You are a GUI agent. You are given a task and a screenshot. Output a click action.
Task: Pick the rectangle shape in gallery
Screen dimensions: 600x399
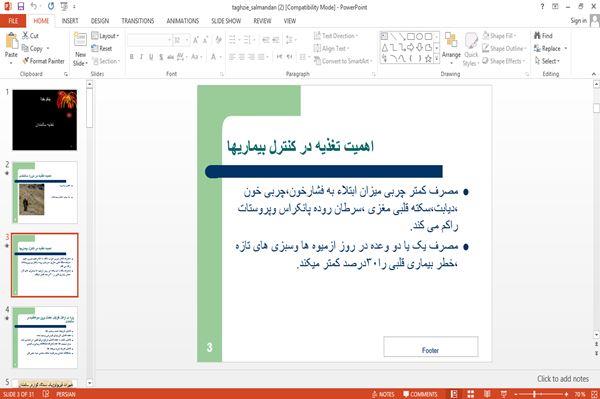coord(411,37)
